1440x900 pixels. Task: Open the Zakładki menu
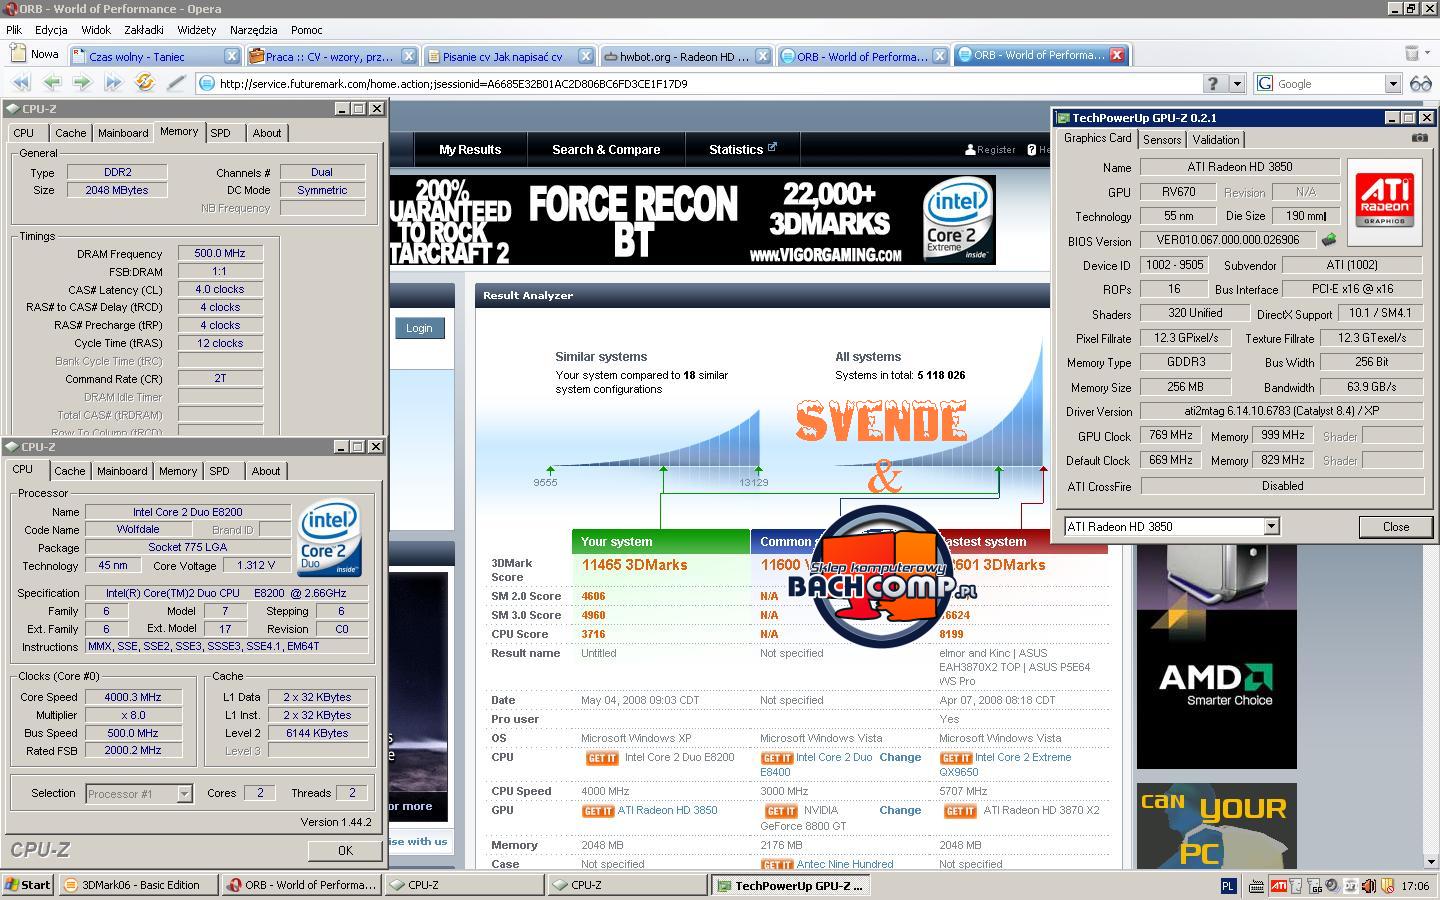point(144,30)
